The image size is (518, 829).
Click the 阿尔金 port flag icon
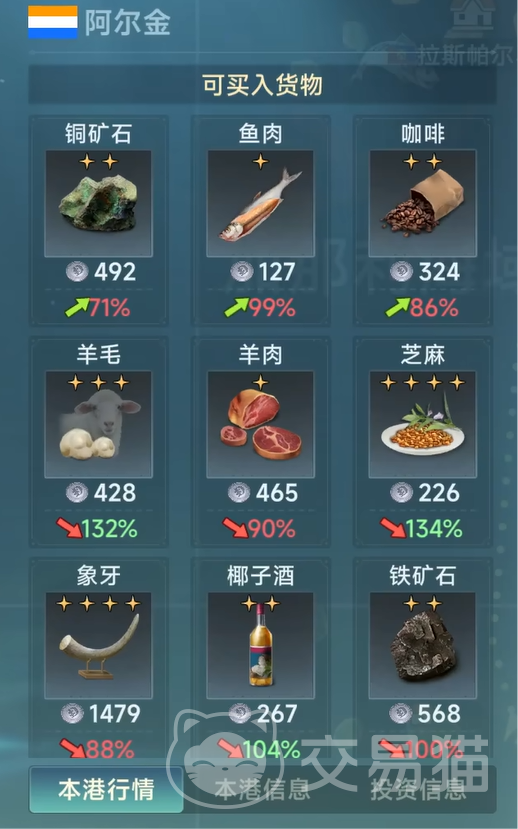(53, 22)
